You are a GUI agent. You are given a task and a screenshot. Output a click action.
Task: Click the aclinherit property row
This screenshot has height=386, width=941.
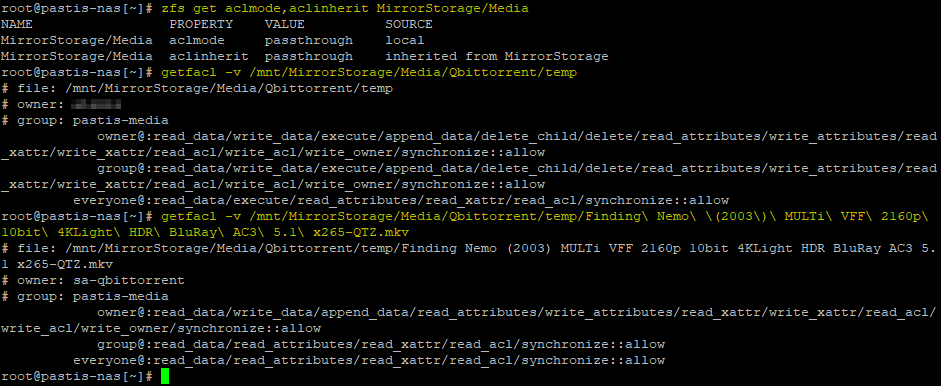pyautogui.click(x=305, y=56)
